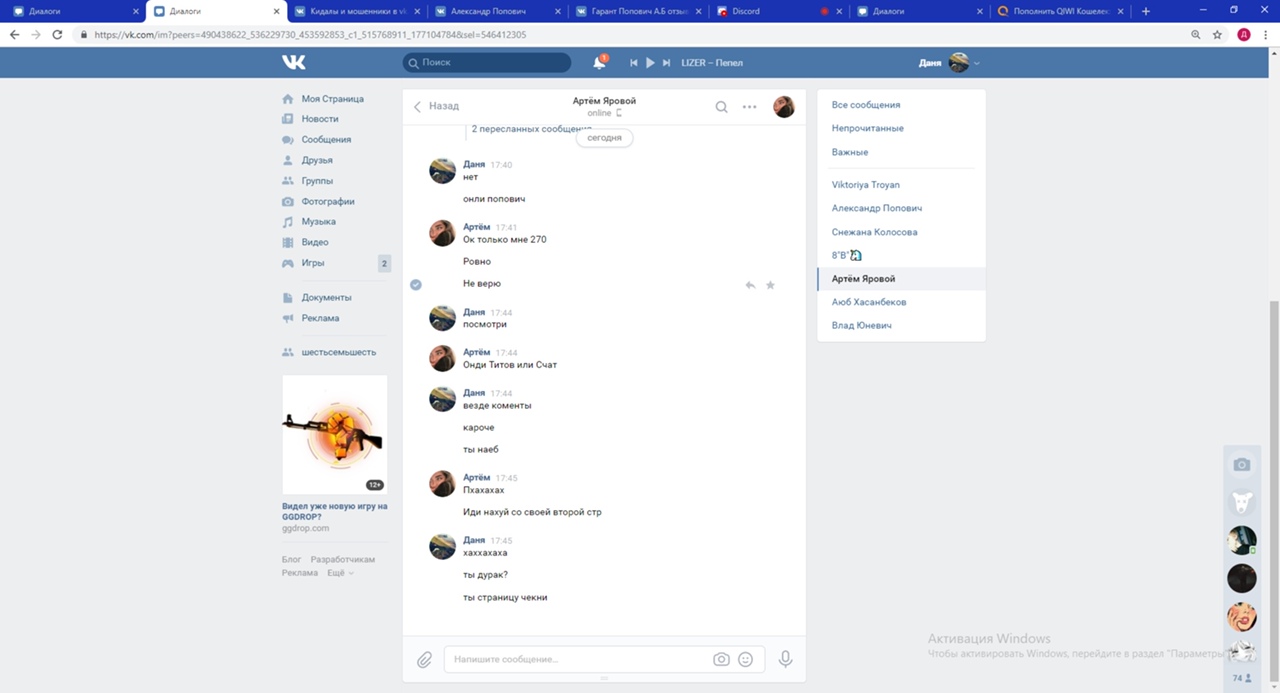Expand the 'Ещё' footer links

pyautogui.click(x=340, y=573)
